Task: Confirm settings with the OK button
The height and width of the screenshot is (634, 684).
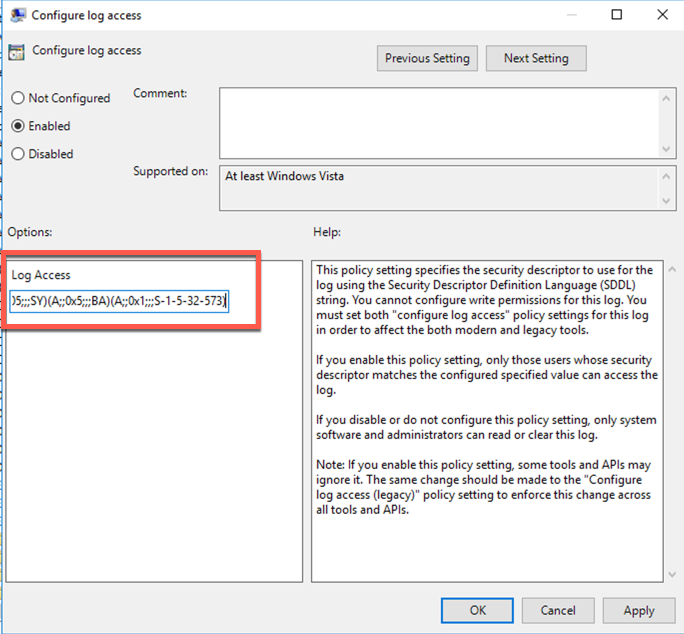Action: [478, 610]
